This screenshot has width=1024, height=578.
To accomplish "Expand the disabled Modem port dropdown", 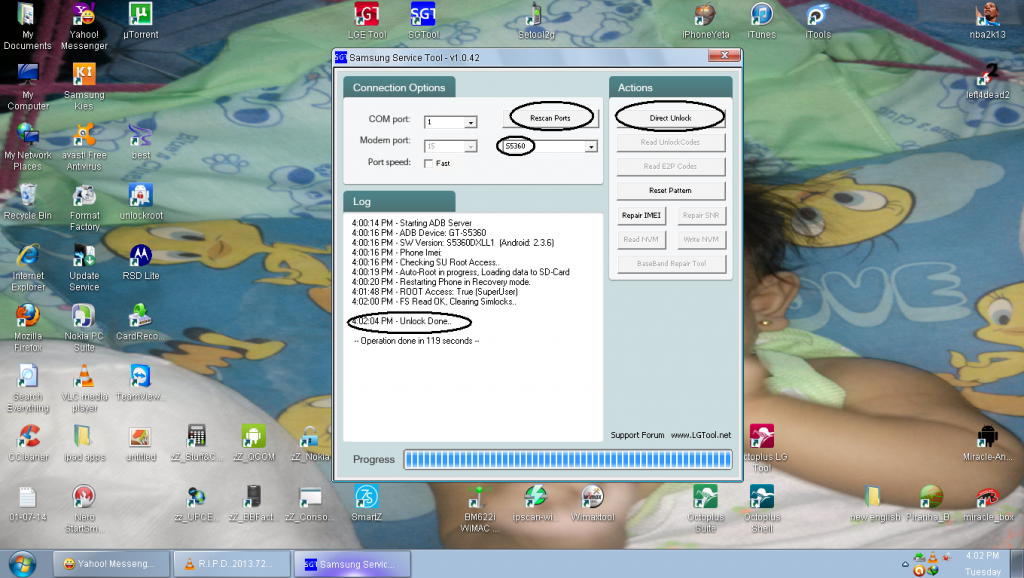I will coord(470,146).
